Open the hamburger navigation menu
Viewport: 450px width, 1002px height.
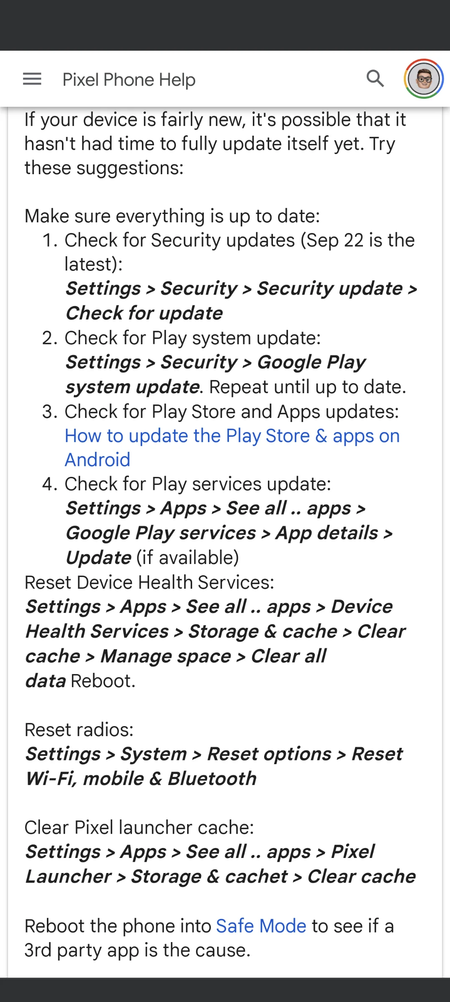32,79
